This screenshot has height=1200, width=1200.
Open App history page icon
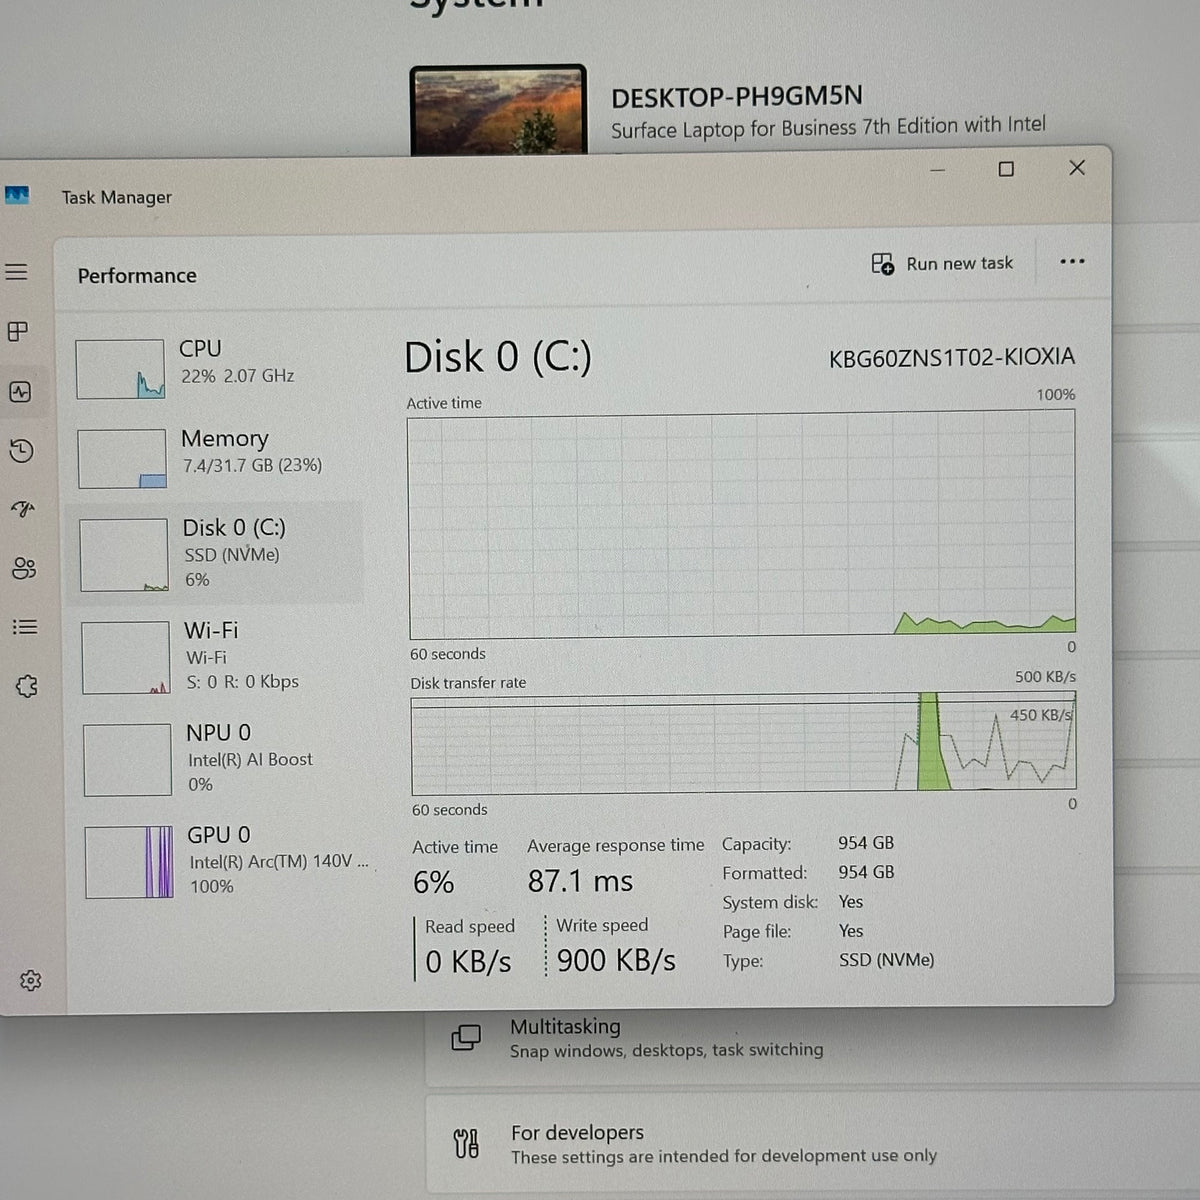21,451
